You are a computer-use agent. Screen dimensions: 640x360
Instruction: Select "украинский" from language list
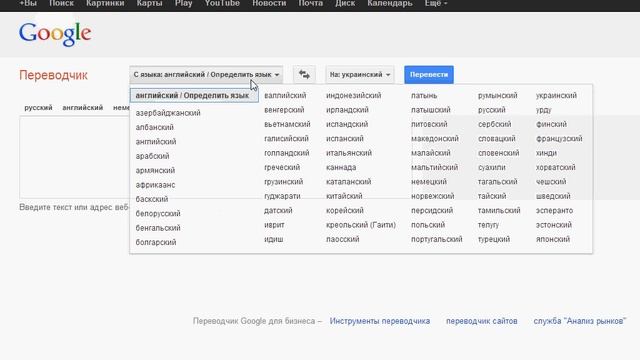click(x=556, y=96)
